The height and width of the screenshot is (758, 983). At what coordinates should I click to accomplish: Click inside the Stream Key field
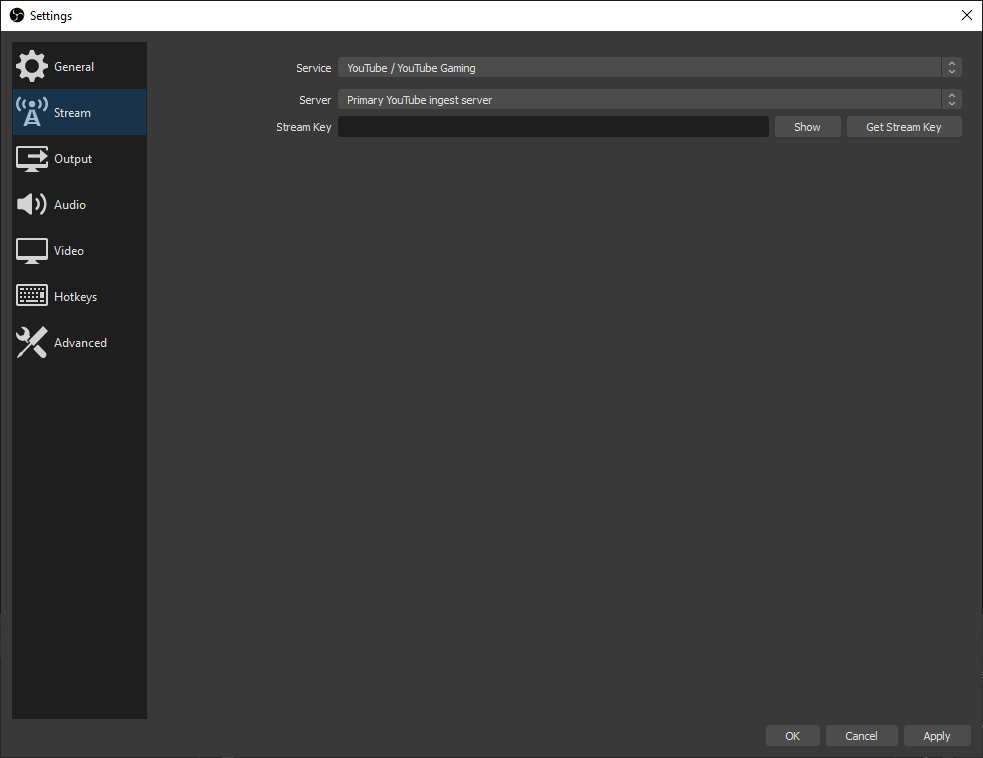(x=553, y=126)
